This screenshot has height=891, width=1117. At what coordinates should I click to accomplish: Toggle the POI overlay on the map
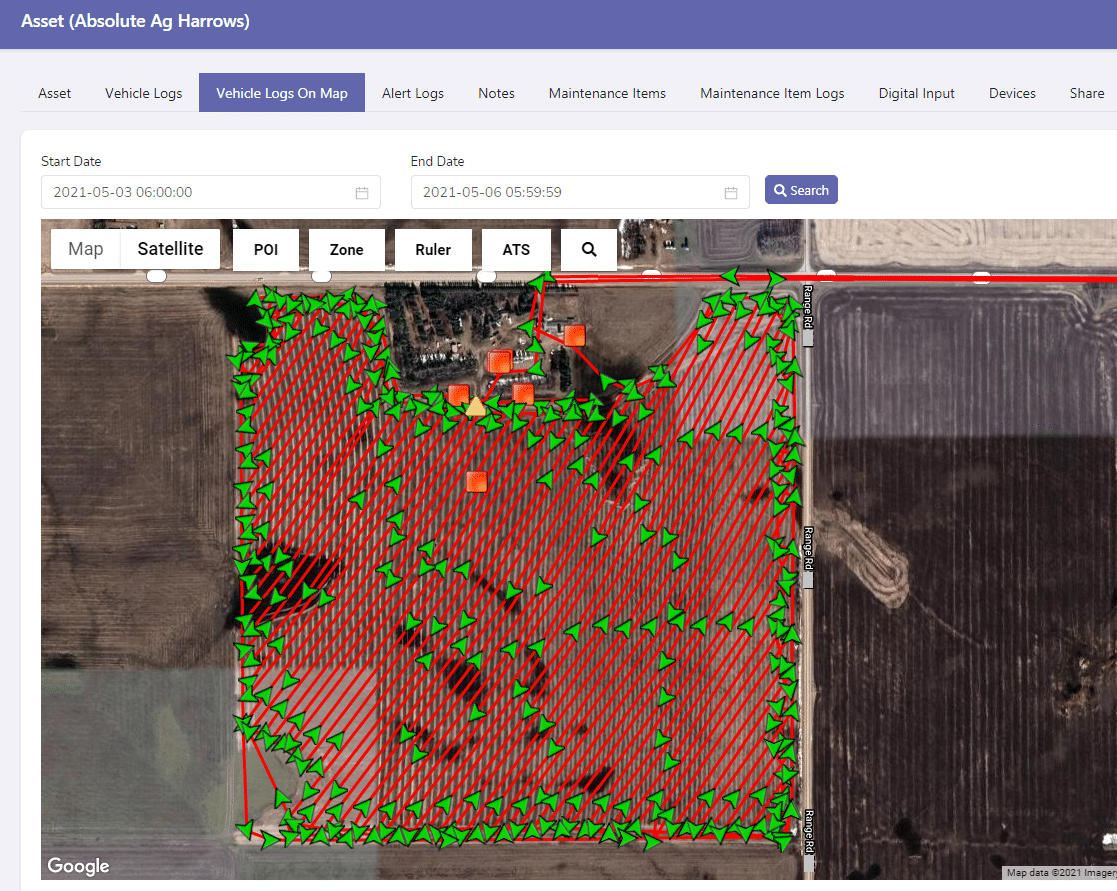tap(265, 249)
